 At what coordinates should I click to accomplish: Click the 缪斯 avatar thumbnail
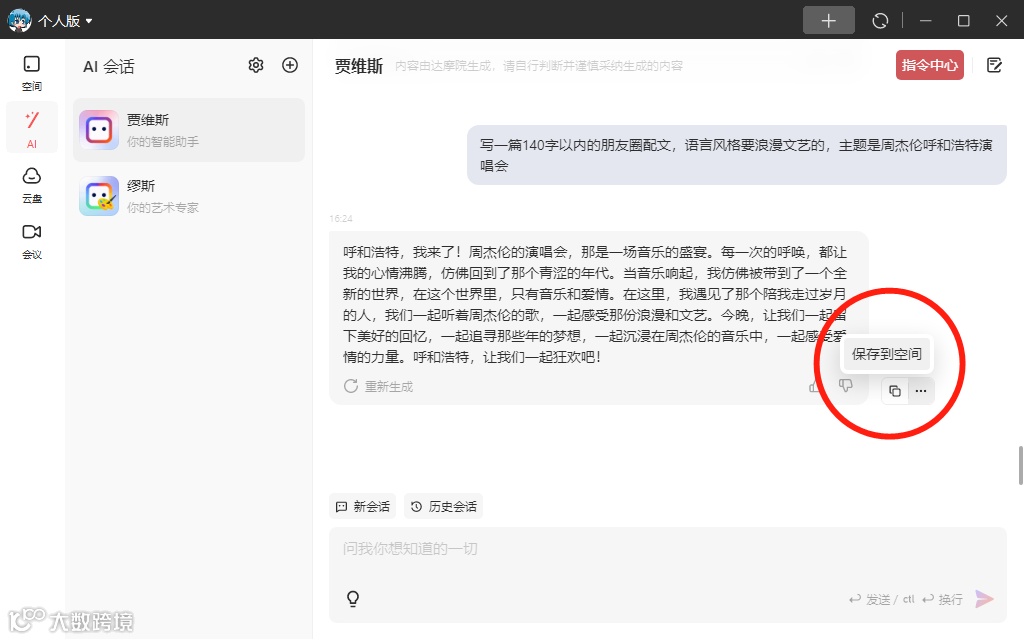point(99,196)
